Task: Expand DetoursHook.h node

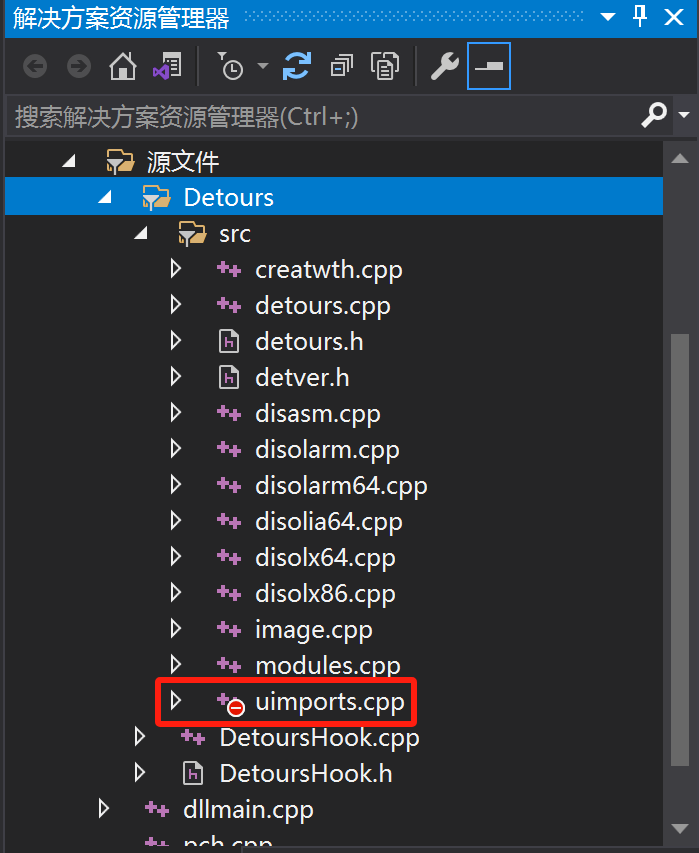Action: (x=140, y=772)
